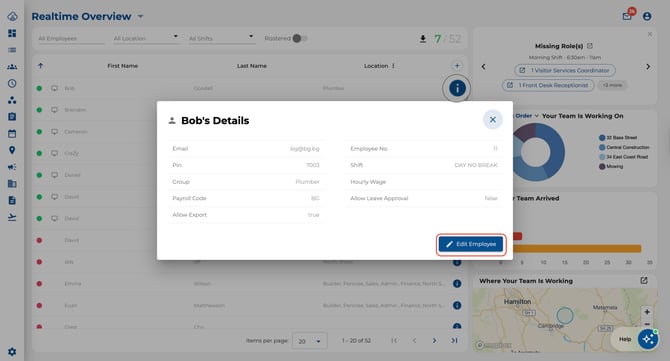Click the sort arrow in table header

41,66
